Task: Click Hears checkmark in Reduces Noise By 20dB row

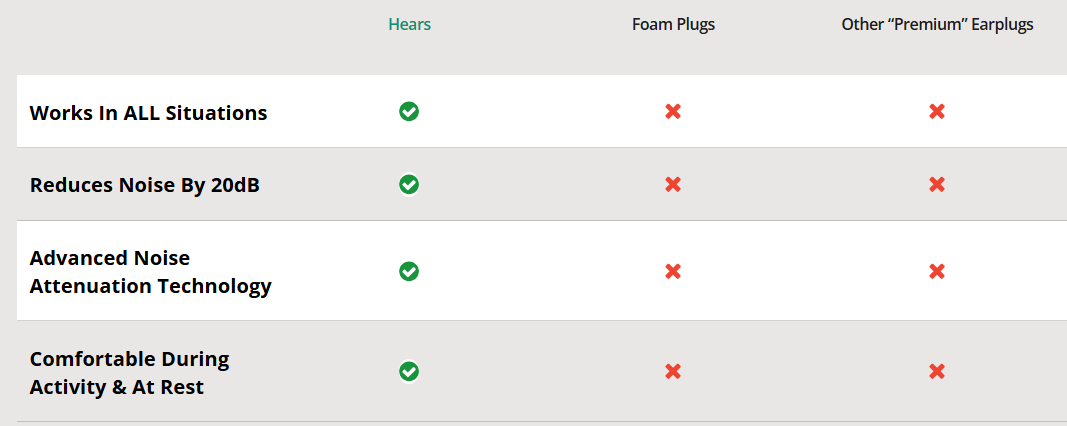Action: pos(409,184)
